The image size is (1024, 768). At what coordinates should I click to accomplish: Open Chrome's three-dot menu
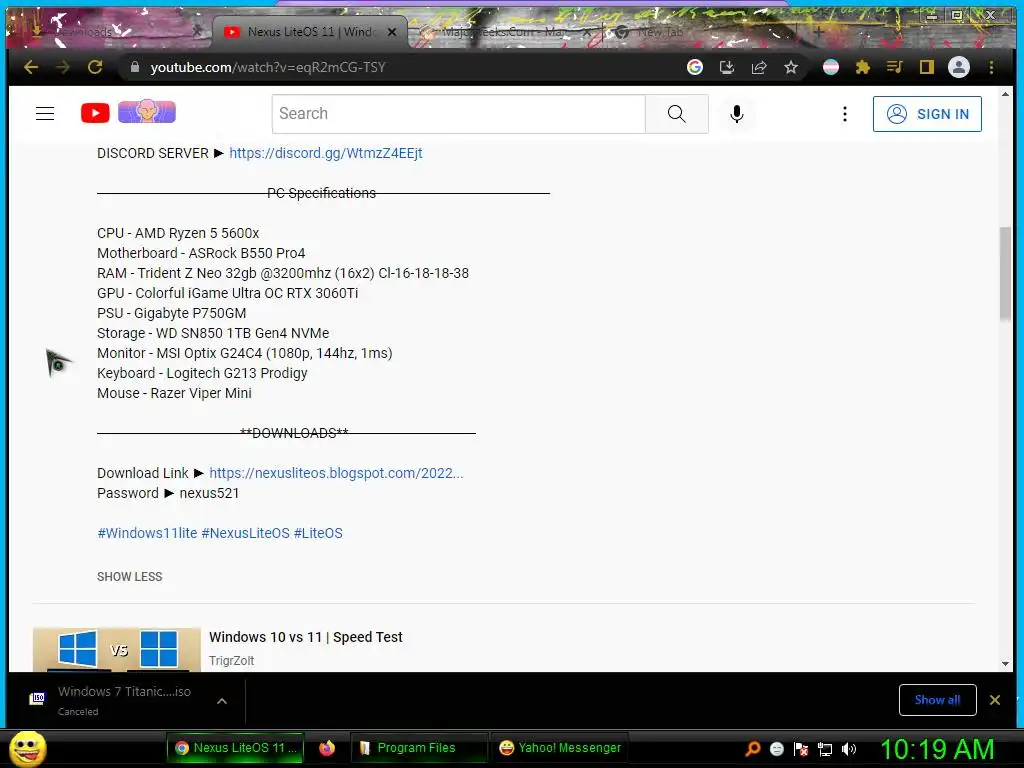(x=991, y=67)
